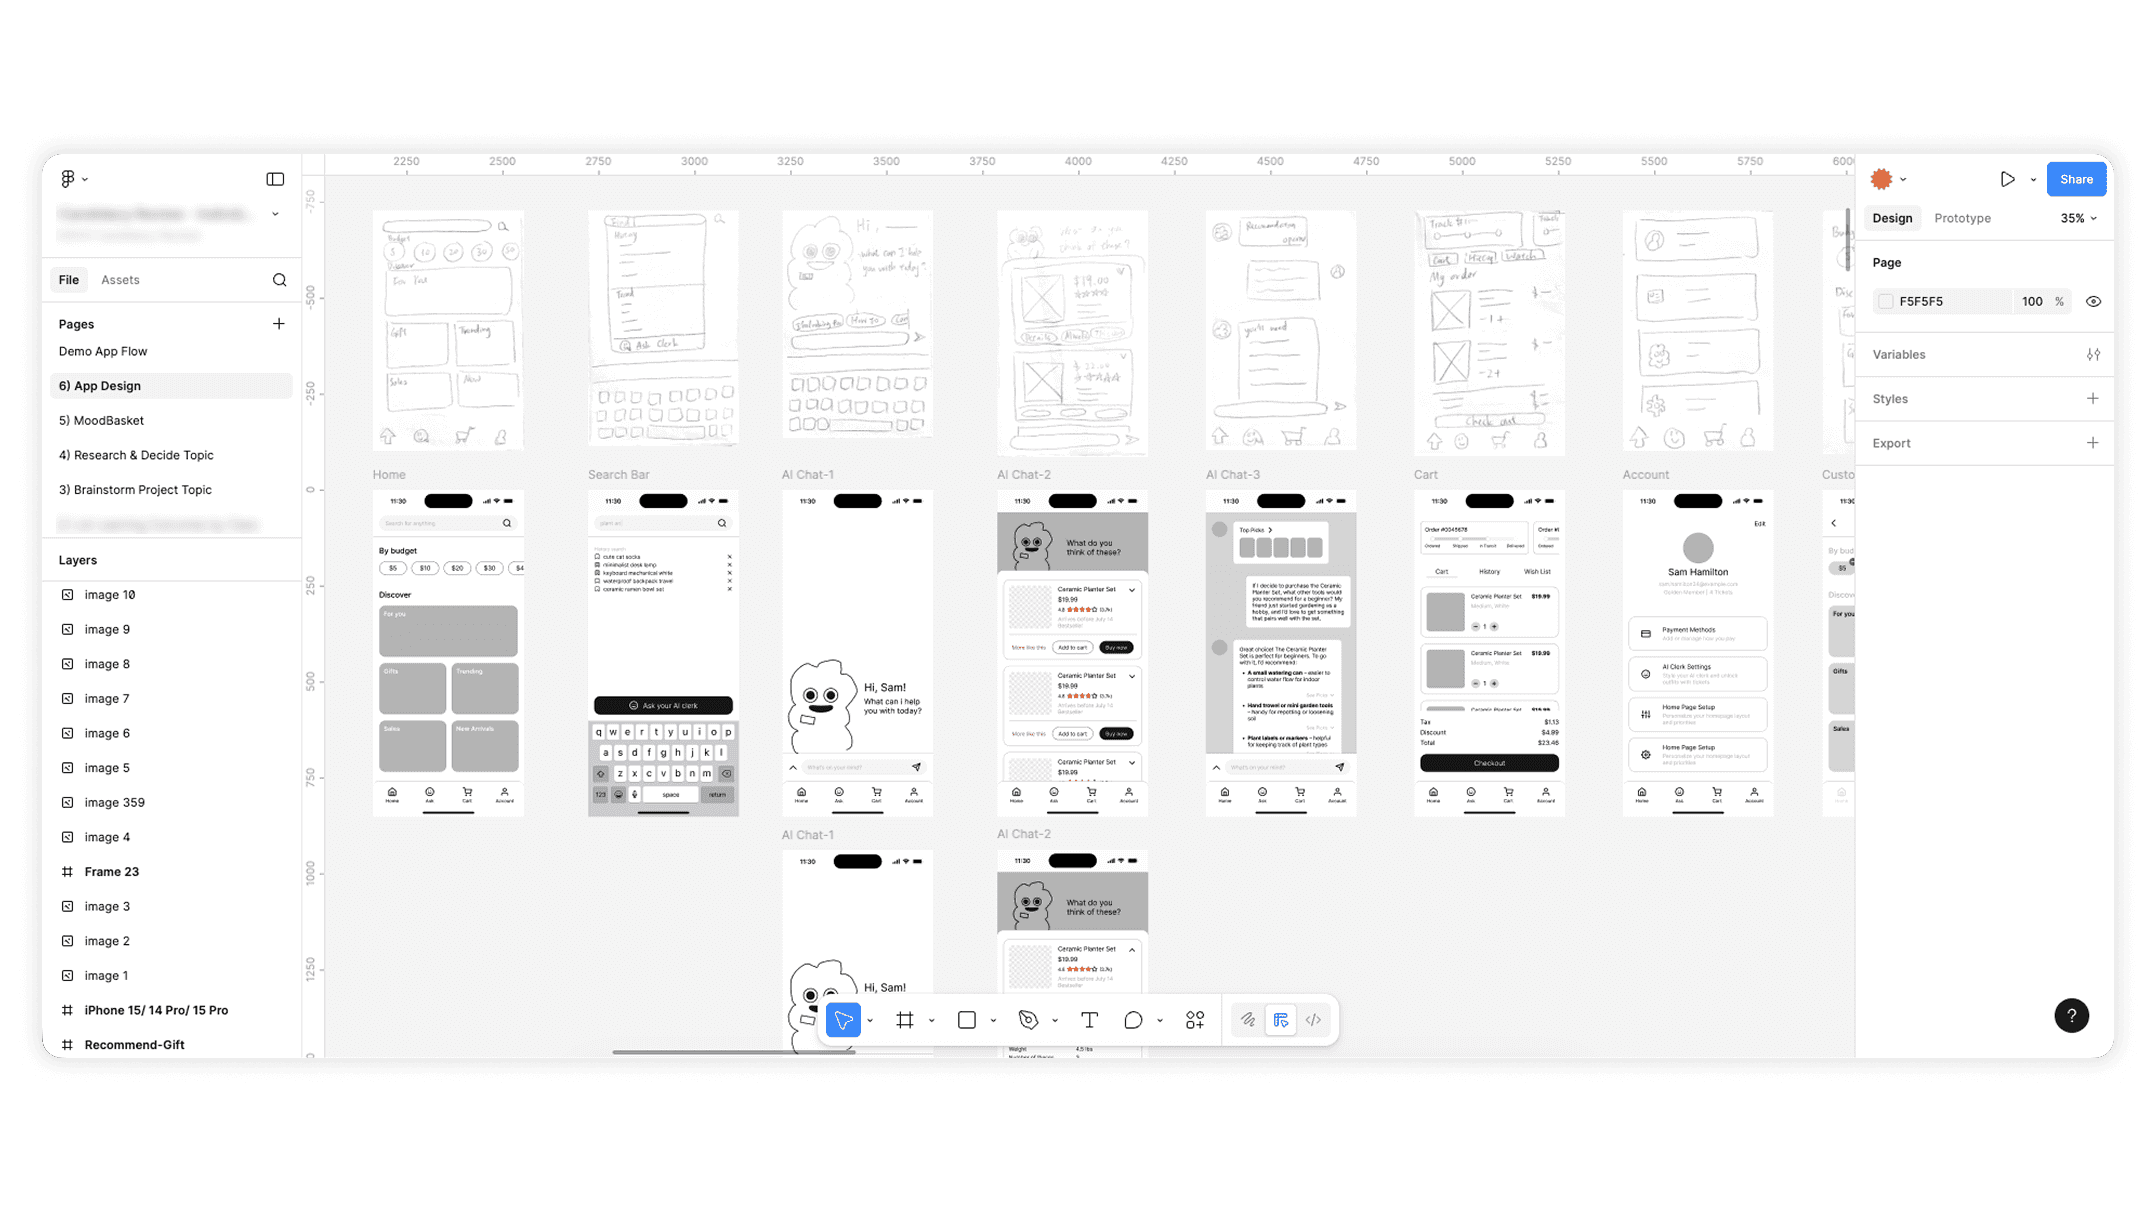Select the Move tool in toolbar

pyautogui.click(x=843, y=1020)
